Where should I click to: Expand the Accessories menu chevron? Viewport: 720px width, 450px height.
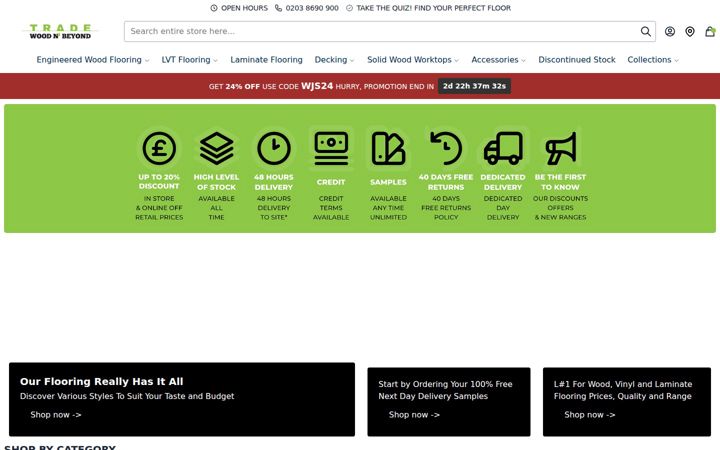tap(523, 60)
